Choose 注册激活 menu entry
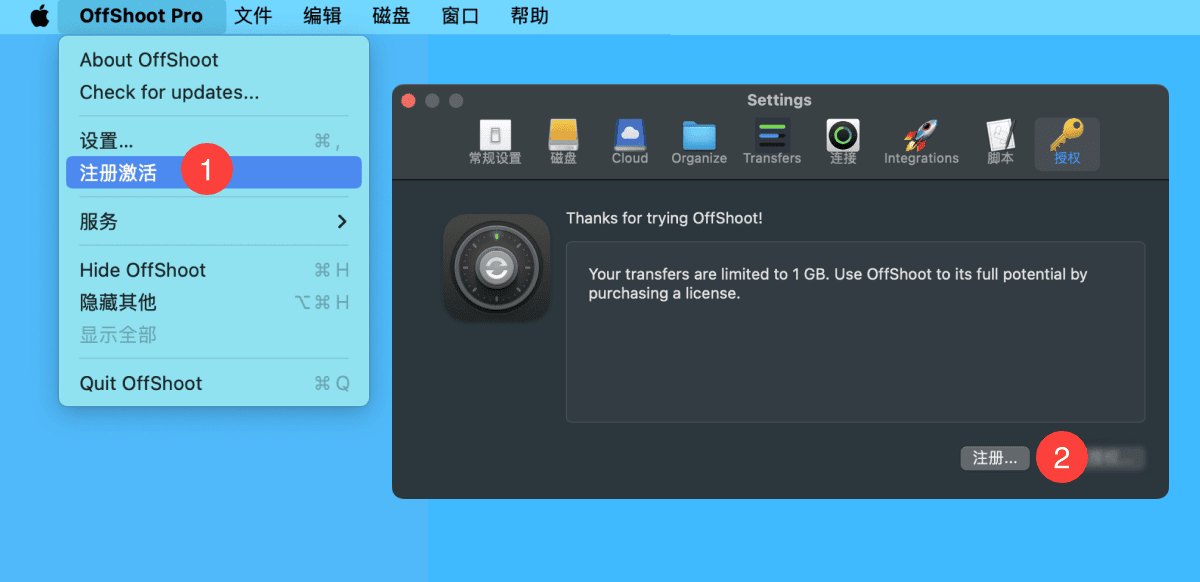The height and width of the screenshot is (582, 1200). click(x=214, y=172)
